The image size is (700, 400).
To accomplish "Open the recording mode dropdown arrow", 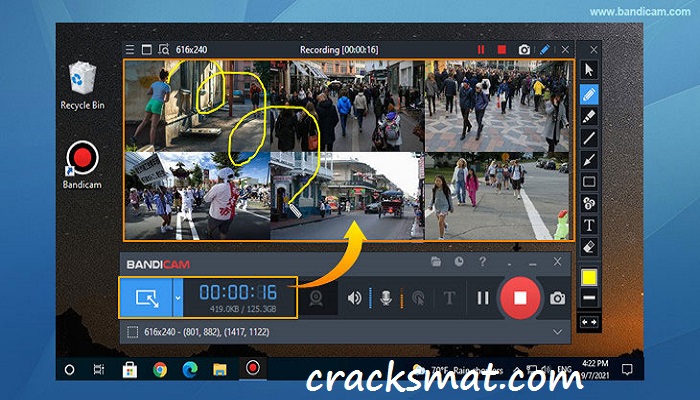I will coord(178,298).
